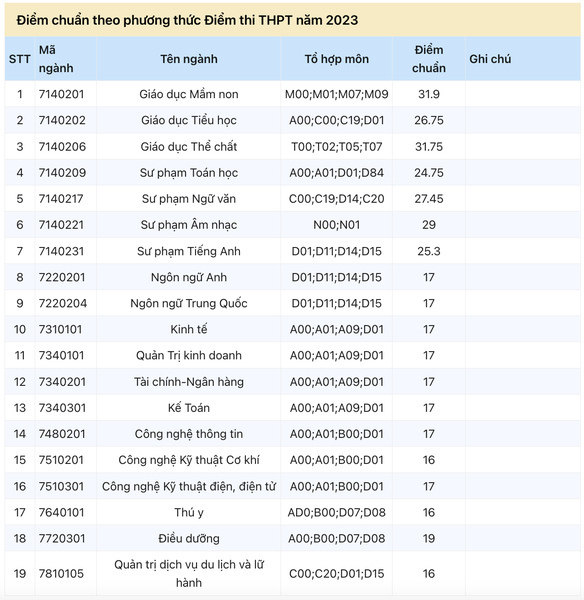
Task: Select the Ngôn ngữ Trung Quốc cell
Action: tap(189, 303)
